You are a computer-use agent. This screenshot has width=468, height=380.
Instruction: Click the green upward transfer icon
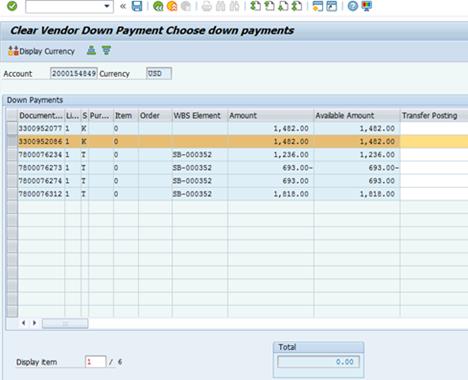click(x=91, y=50)
